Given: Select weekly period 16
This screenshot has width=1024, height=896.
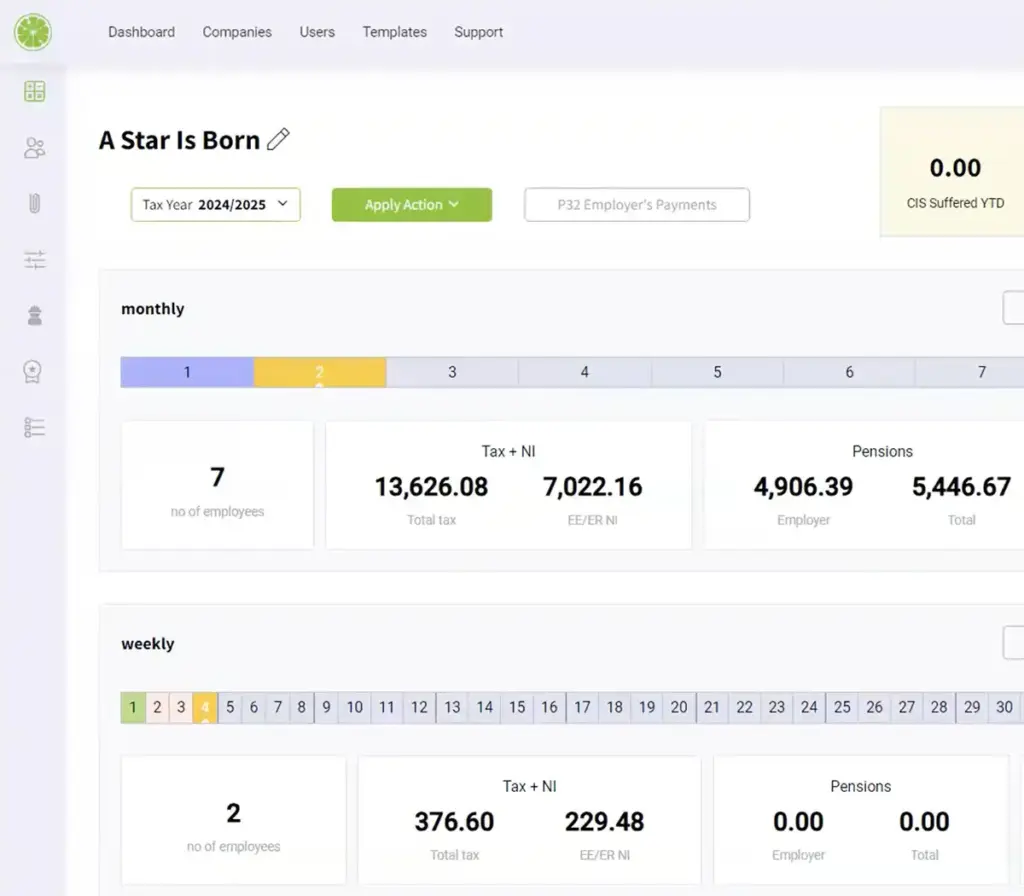Looking at the screenshot, I should [549, 707].
